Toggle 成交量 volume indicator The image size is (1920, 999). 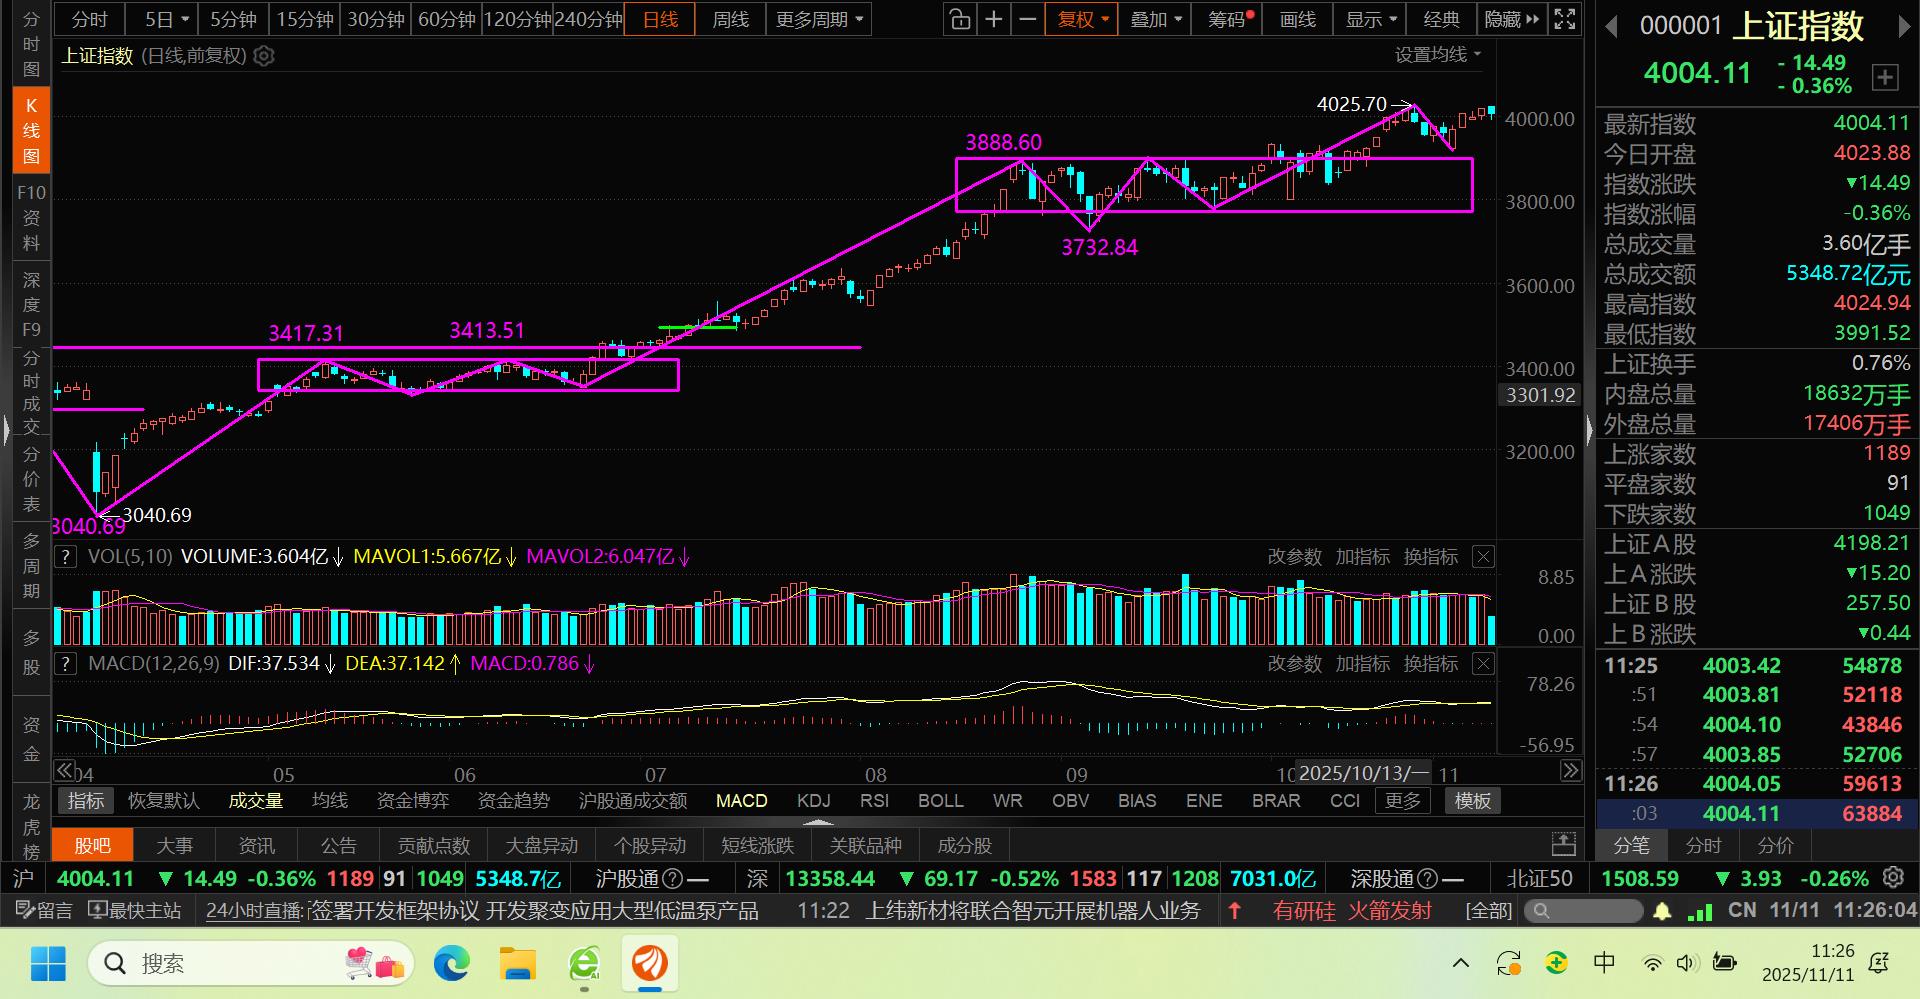[x=256, y=801]
